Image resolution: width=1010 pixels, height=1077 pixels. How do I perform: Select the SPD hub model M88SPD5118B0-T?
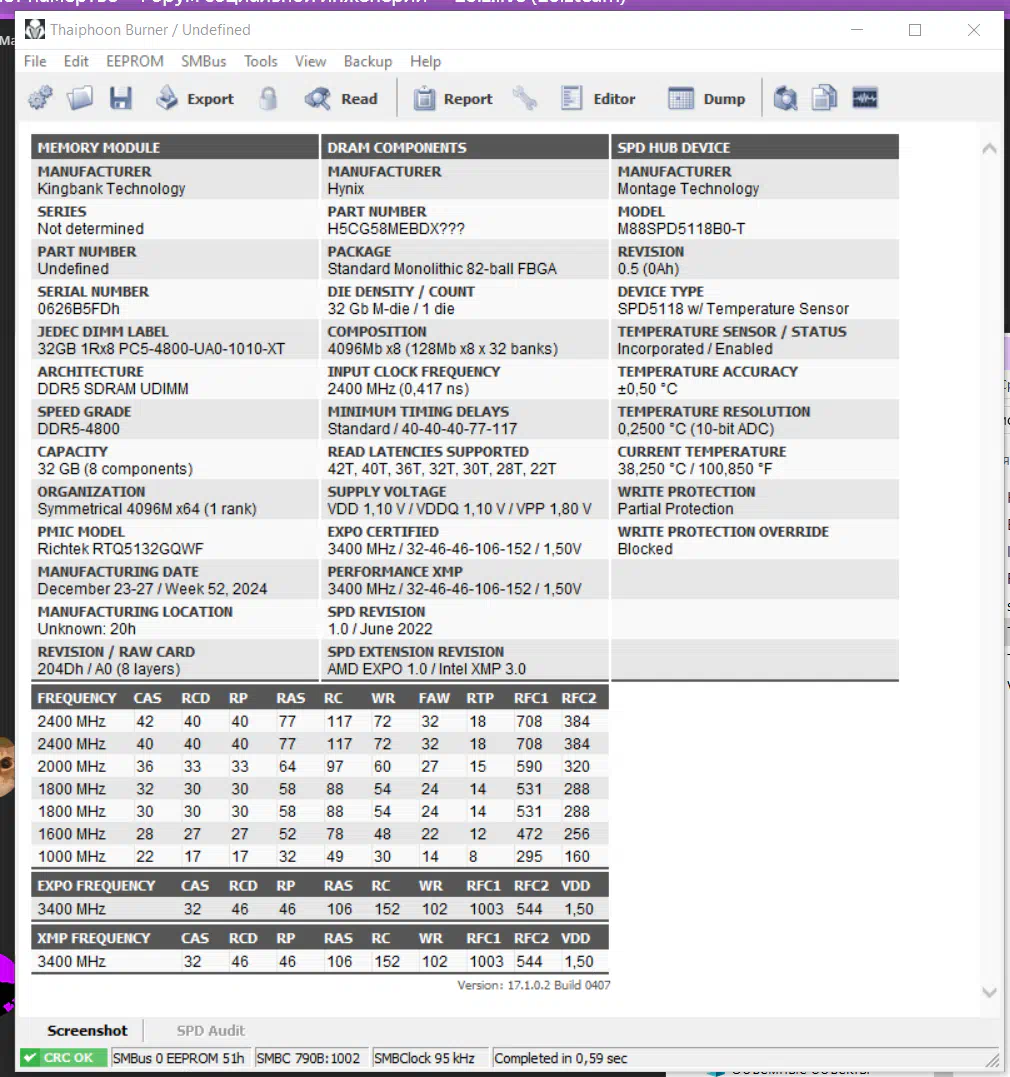(681, 229)
